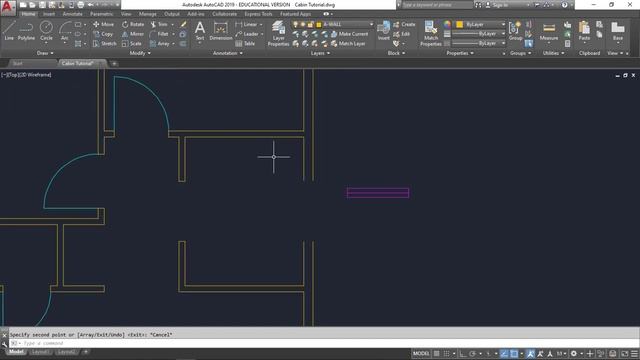Toggle 2D object snap in status bar
Image resolution: width=640 pixels, height=360 pixels.
point(514,353)
